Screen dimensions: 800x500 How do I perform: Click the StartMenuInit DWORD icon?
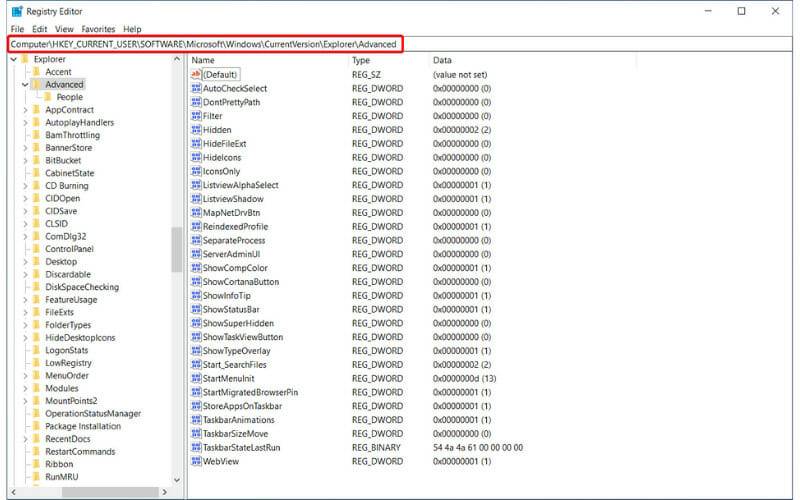[196, 378]
